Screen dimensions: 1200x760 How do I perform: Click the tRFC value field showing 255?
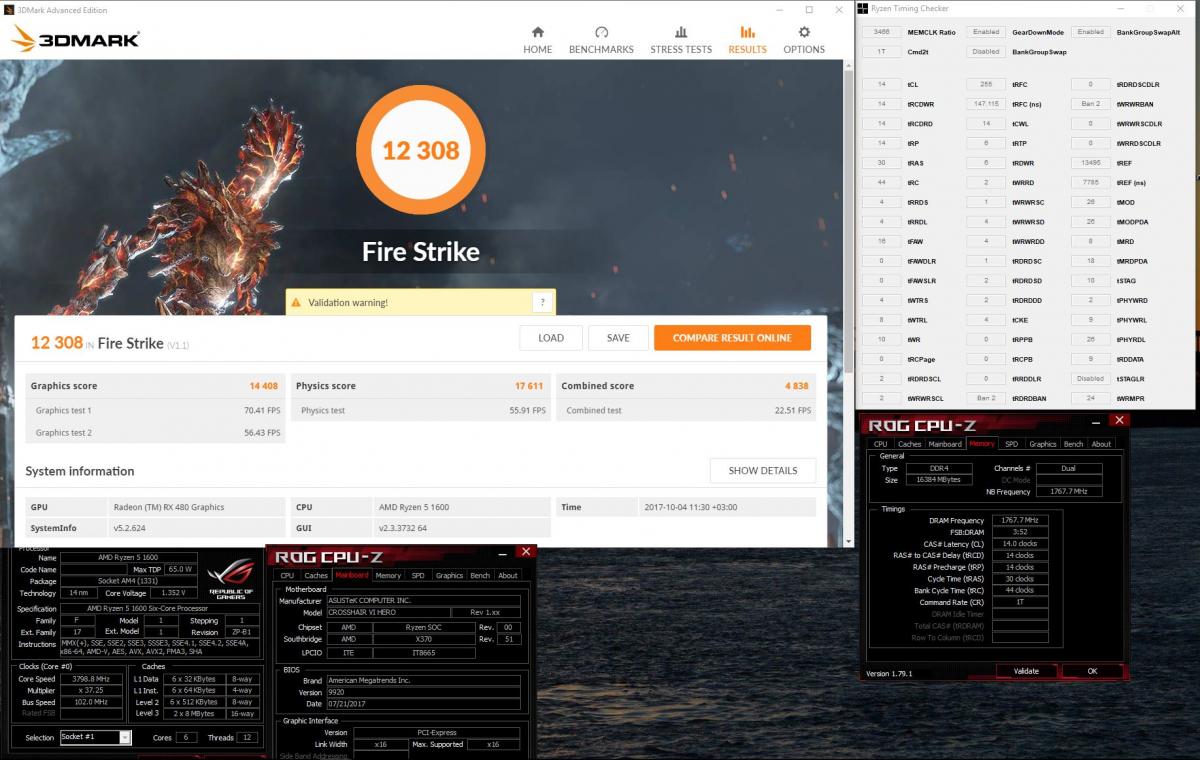[986, 84]
